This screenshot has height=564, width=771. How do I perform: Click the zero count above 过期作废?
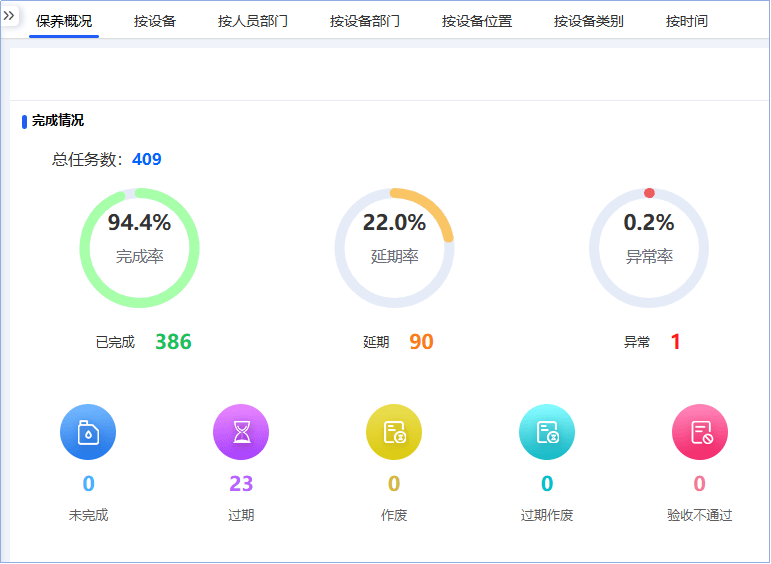click(x=547, y=484)
